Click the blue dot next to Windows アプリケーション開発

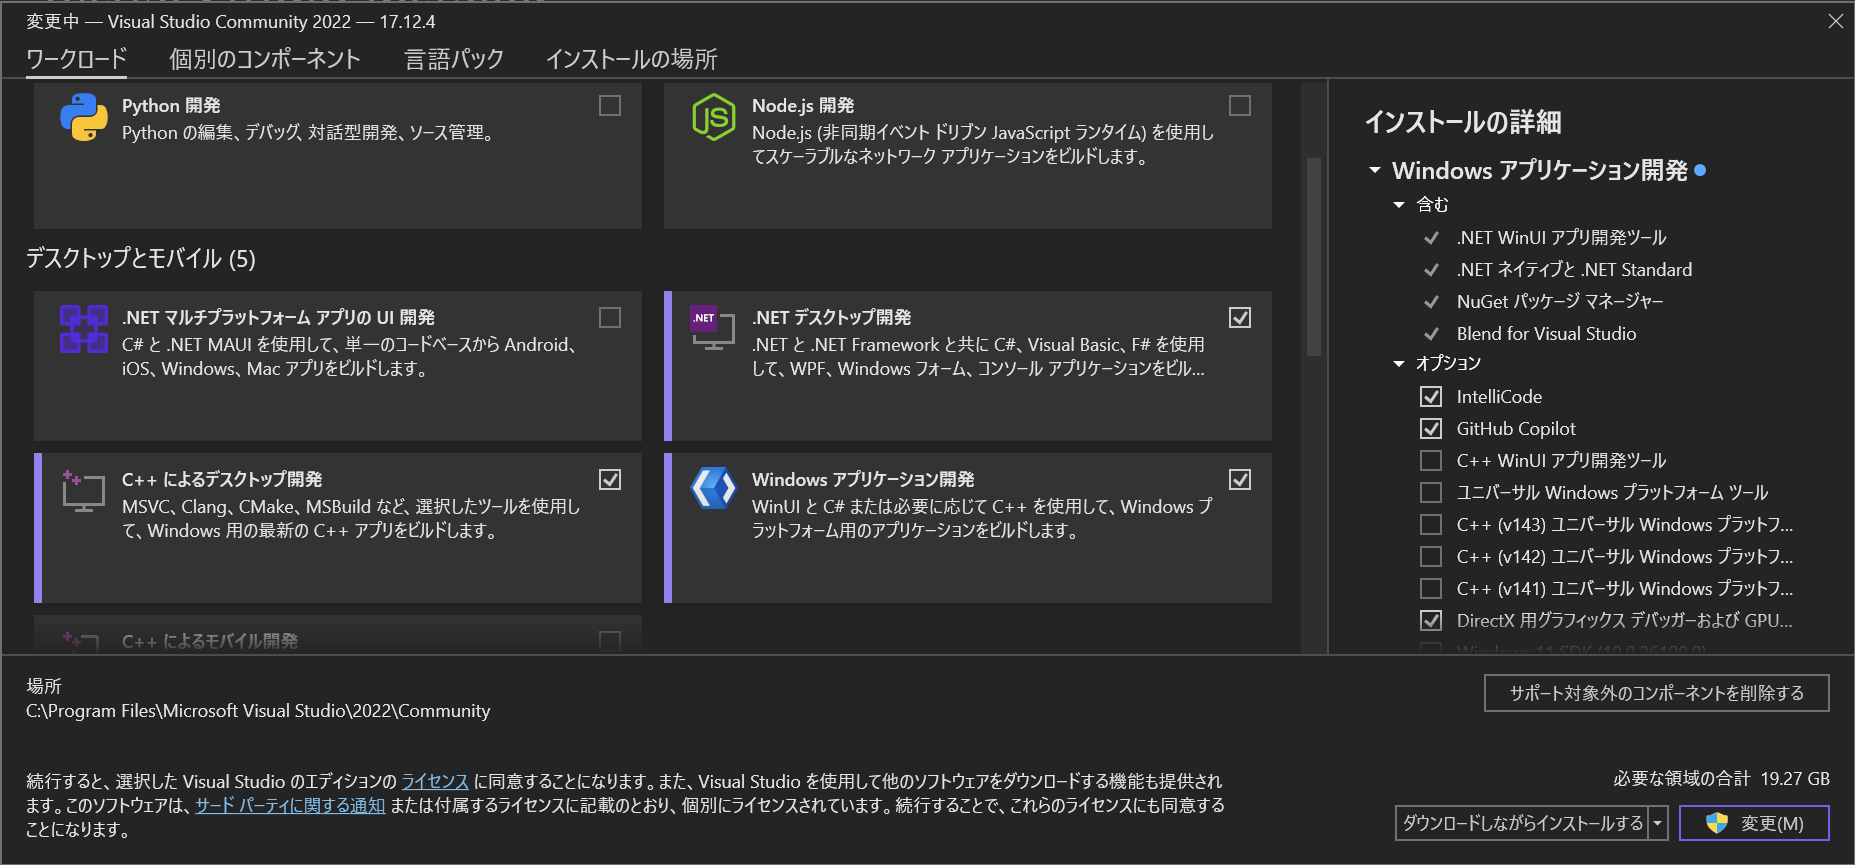click(1700, 171)
